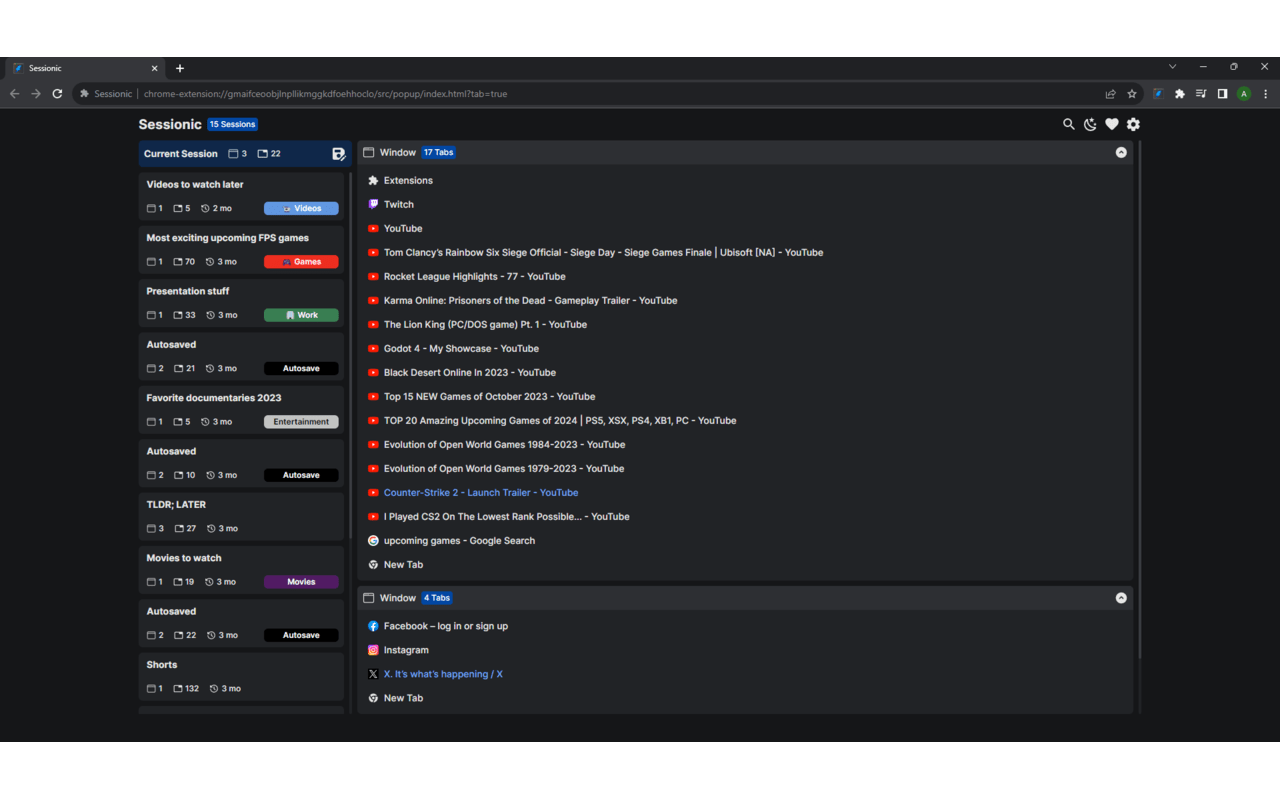Image resolution: width=1280 pixels, height=800 pixels.
Task: Open Chrome media control icon
Action: (1201, 94)
